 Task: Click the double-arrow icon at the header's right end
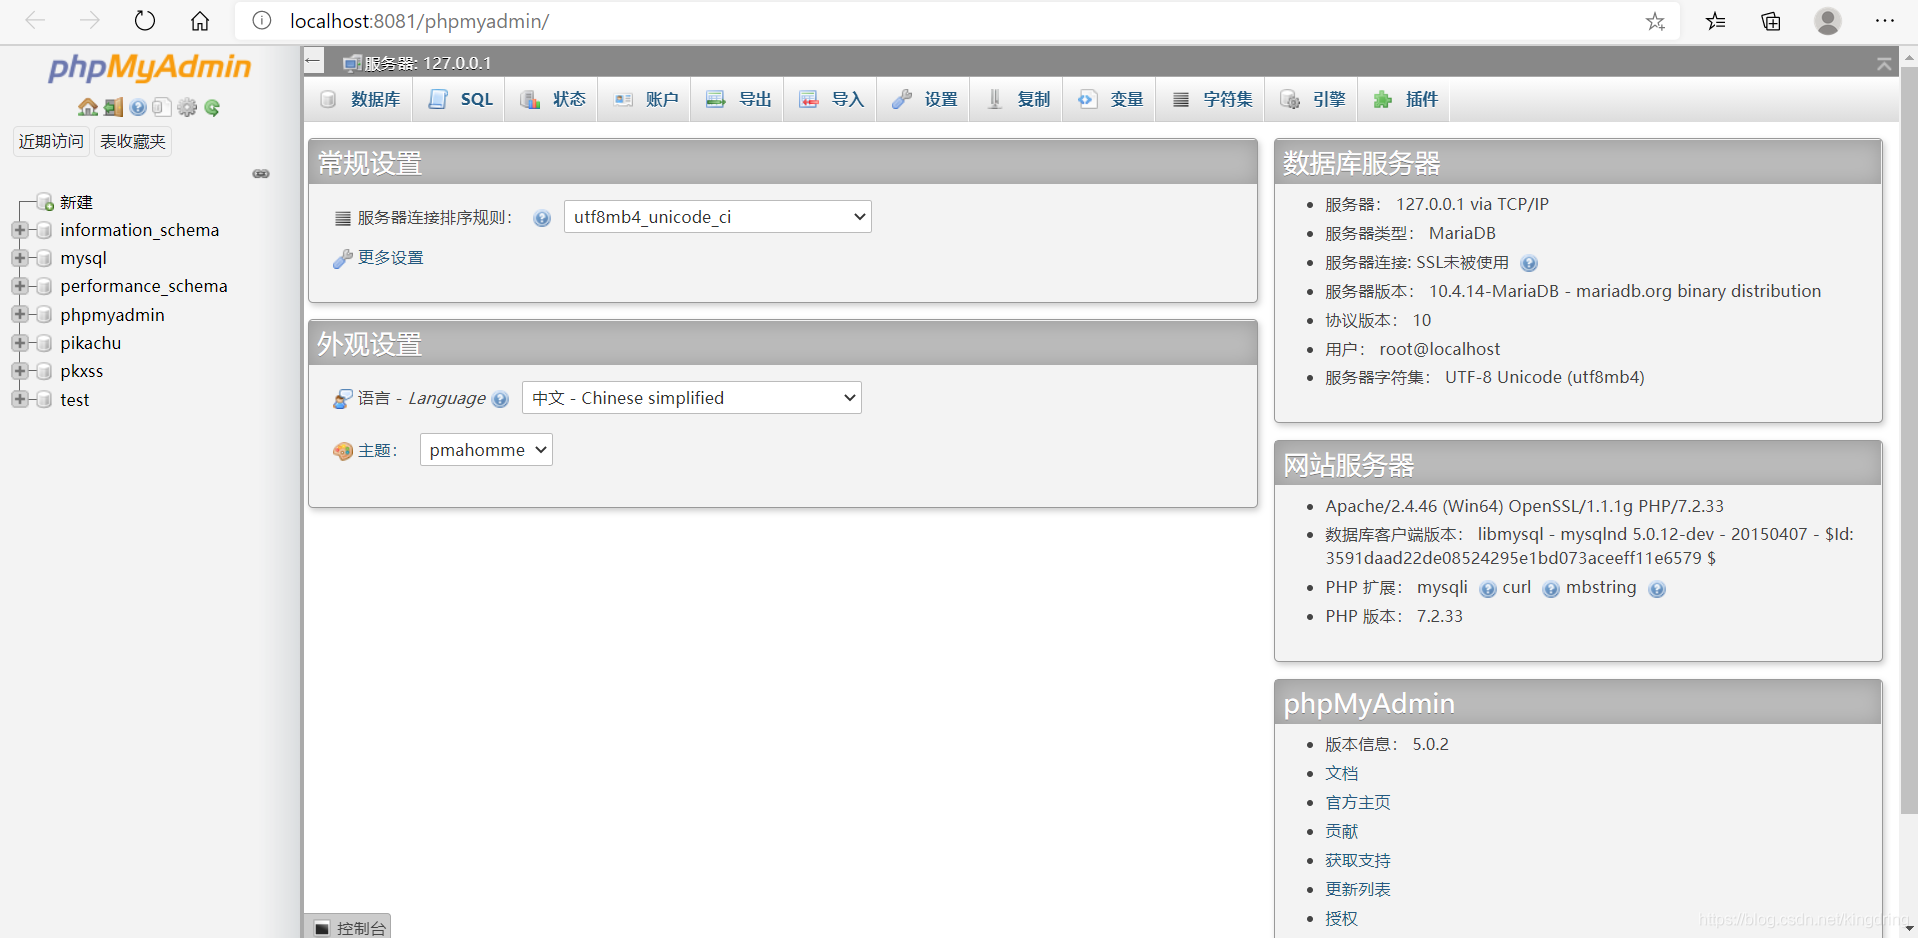[x=1884, y=63]
